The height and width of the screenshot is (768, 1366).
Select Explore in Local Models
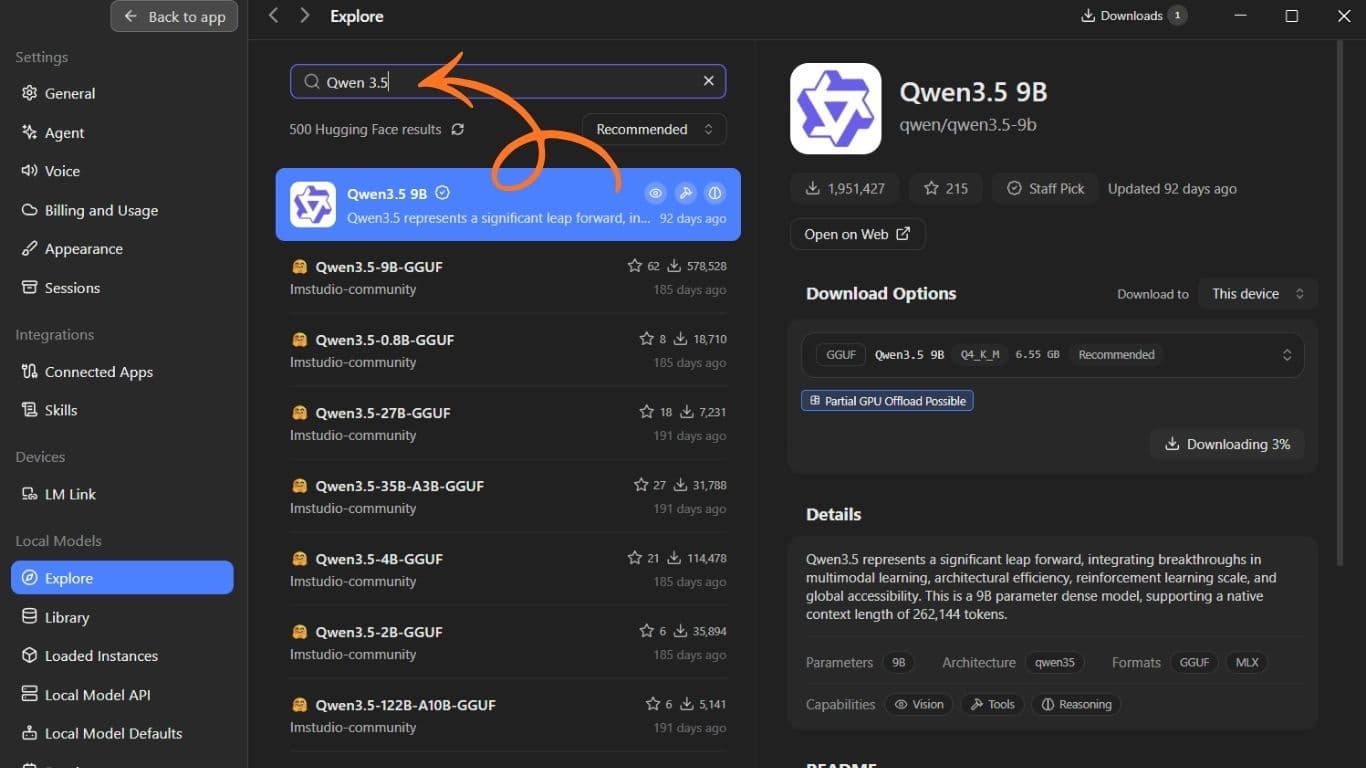coord(122,578)
